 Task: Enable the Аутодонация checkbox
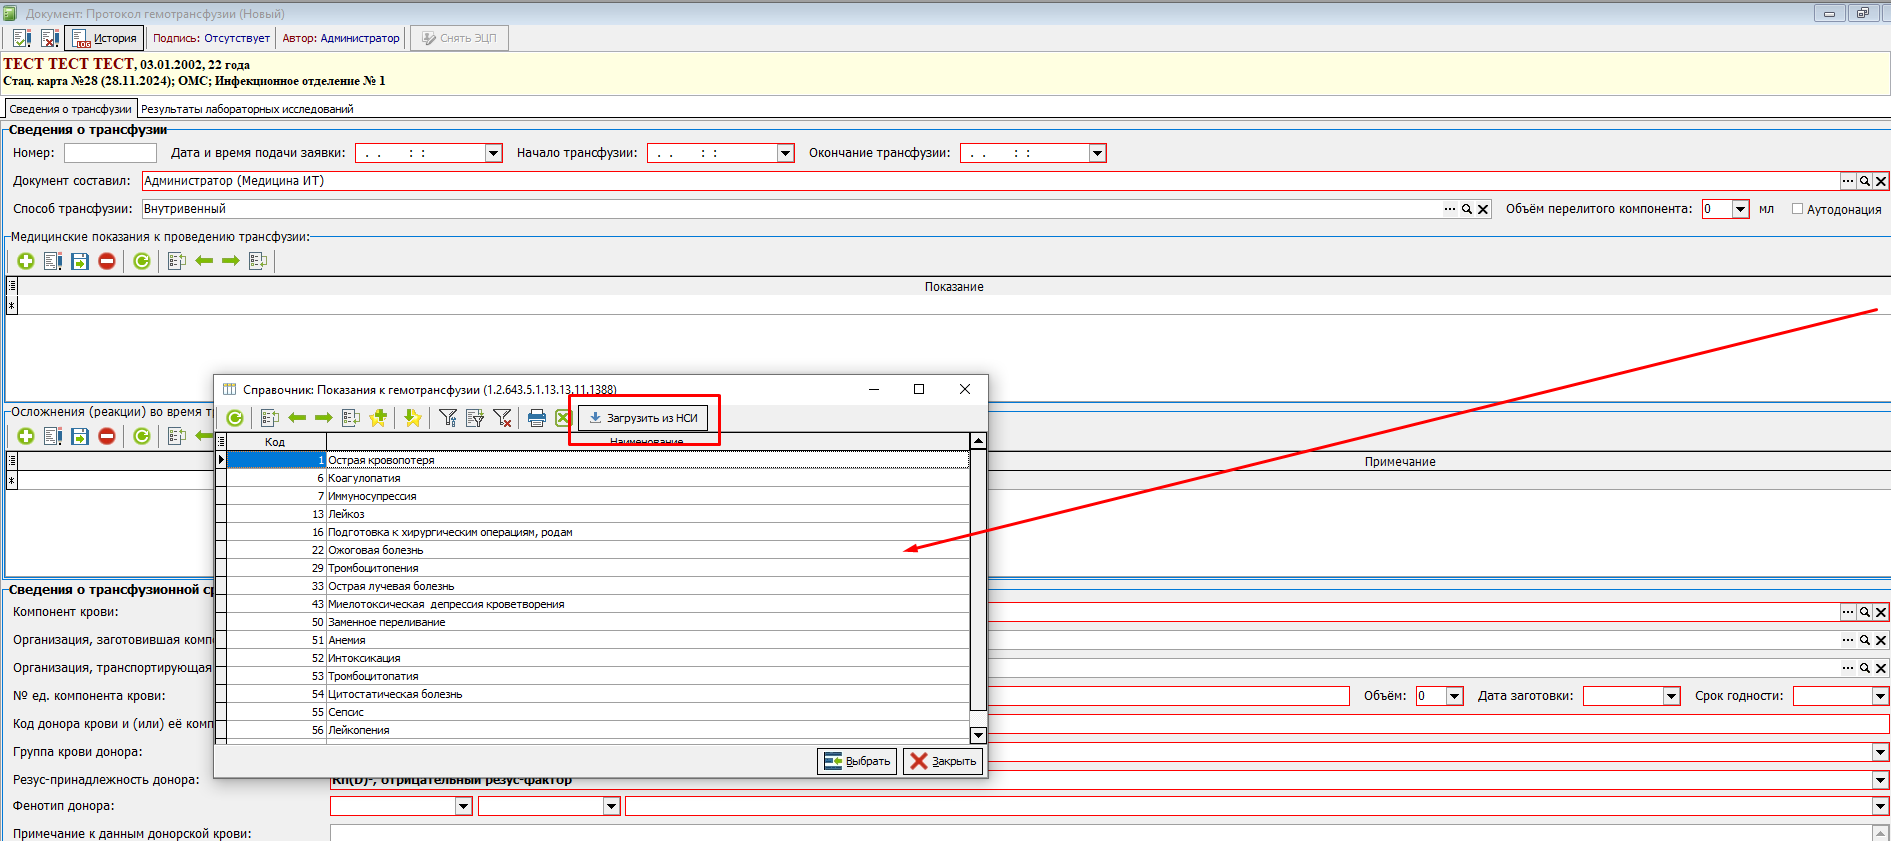coord(1797,209)
